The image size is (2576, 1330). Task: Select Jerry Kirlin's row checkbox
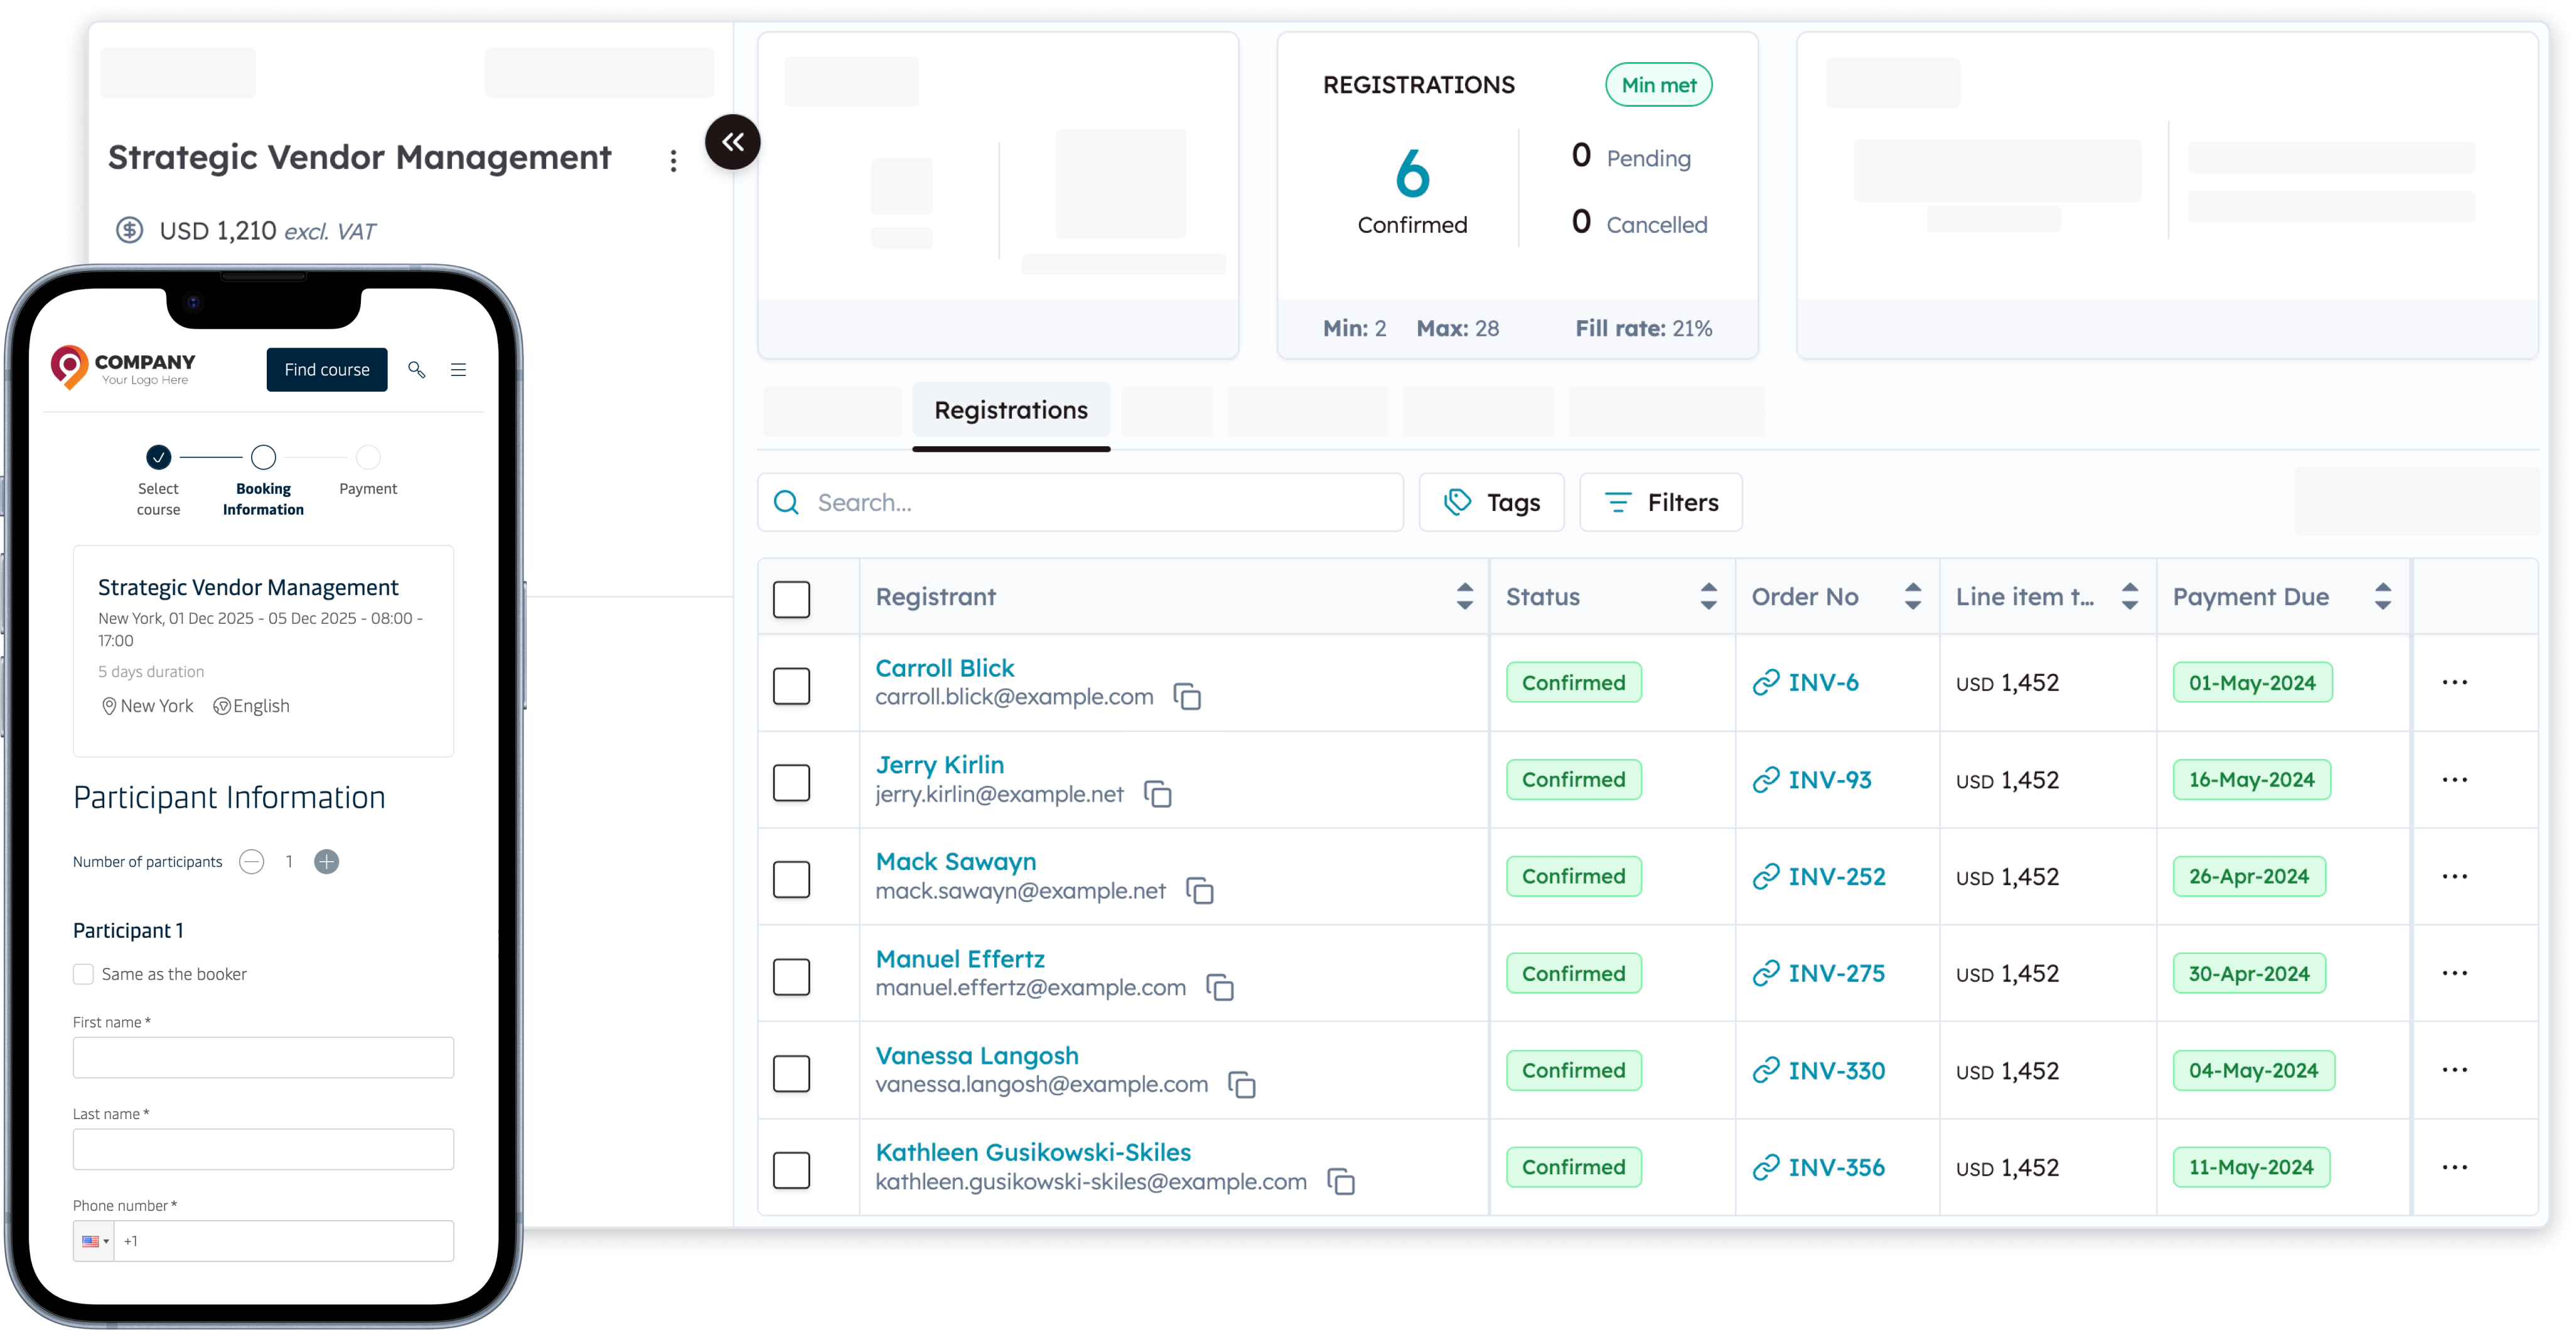(791, 782)
